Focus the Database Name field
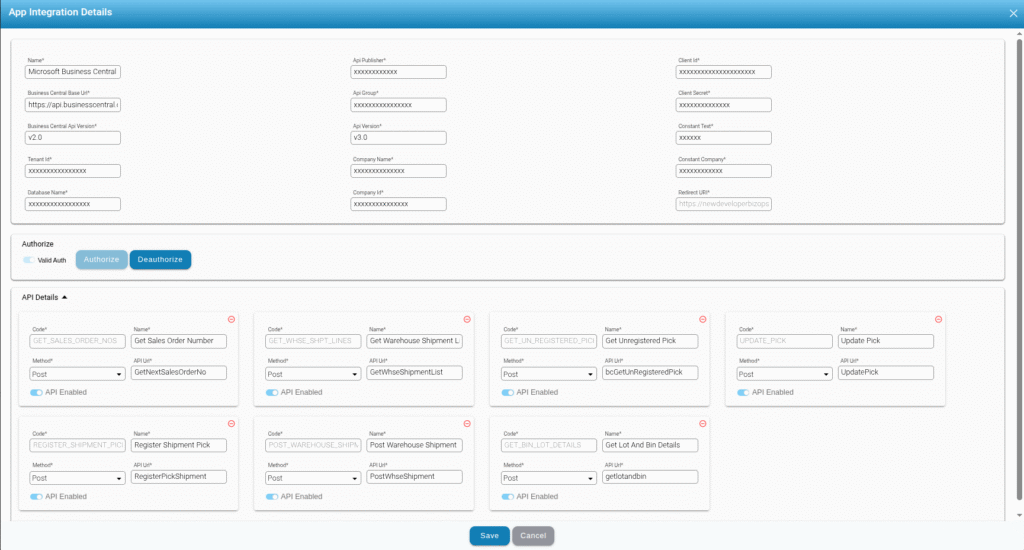The width and height of the screenshot is (1024, 550). click(x=72, y=204)
